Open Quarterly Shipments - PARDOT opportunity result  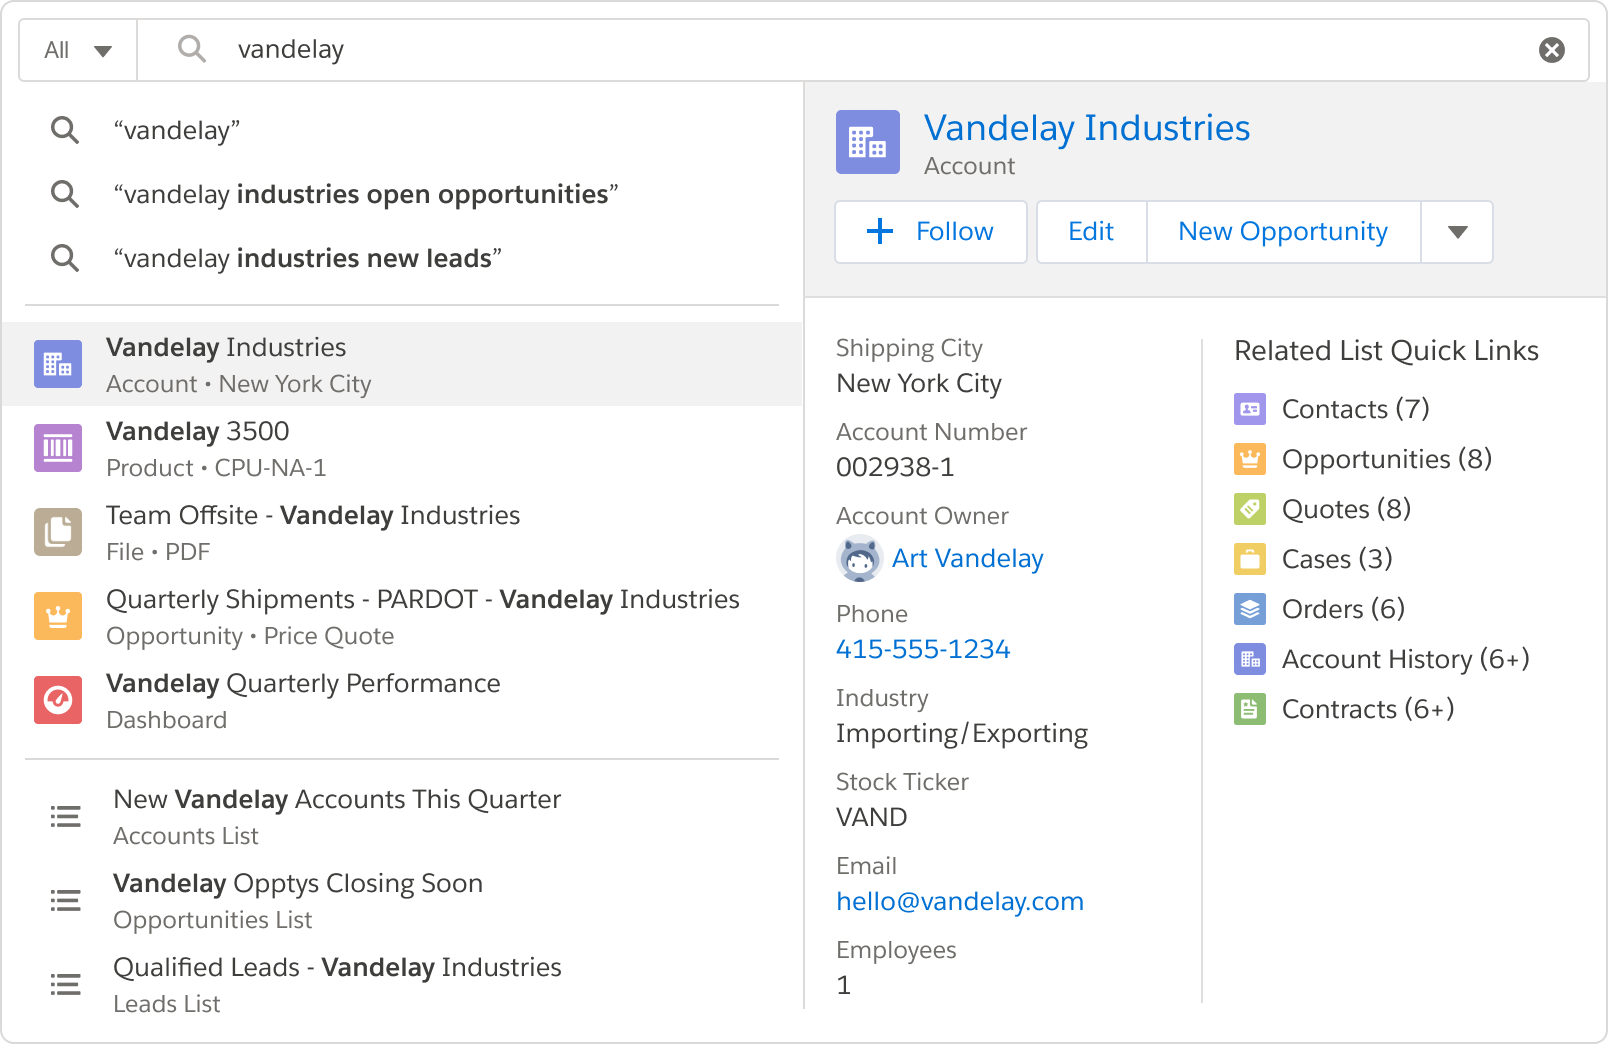coord(402,616)
